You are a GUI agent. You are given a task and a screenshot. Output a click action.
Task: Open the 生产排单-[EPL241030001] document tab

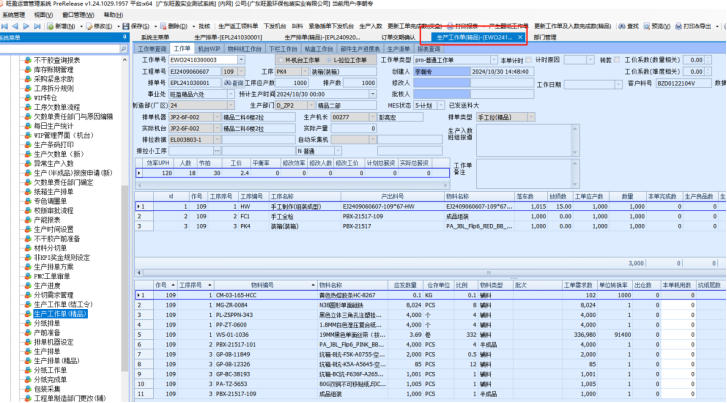228,37
